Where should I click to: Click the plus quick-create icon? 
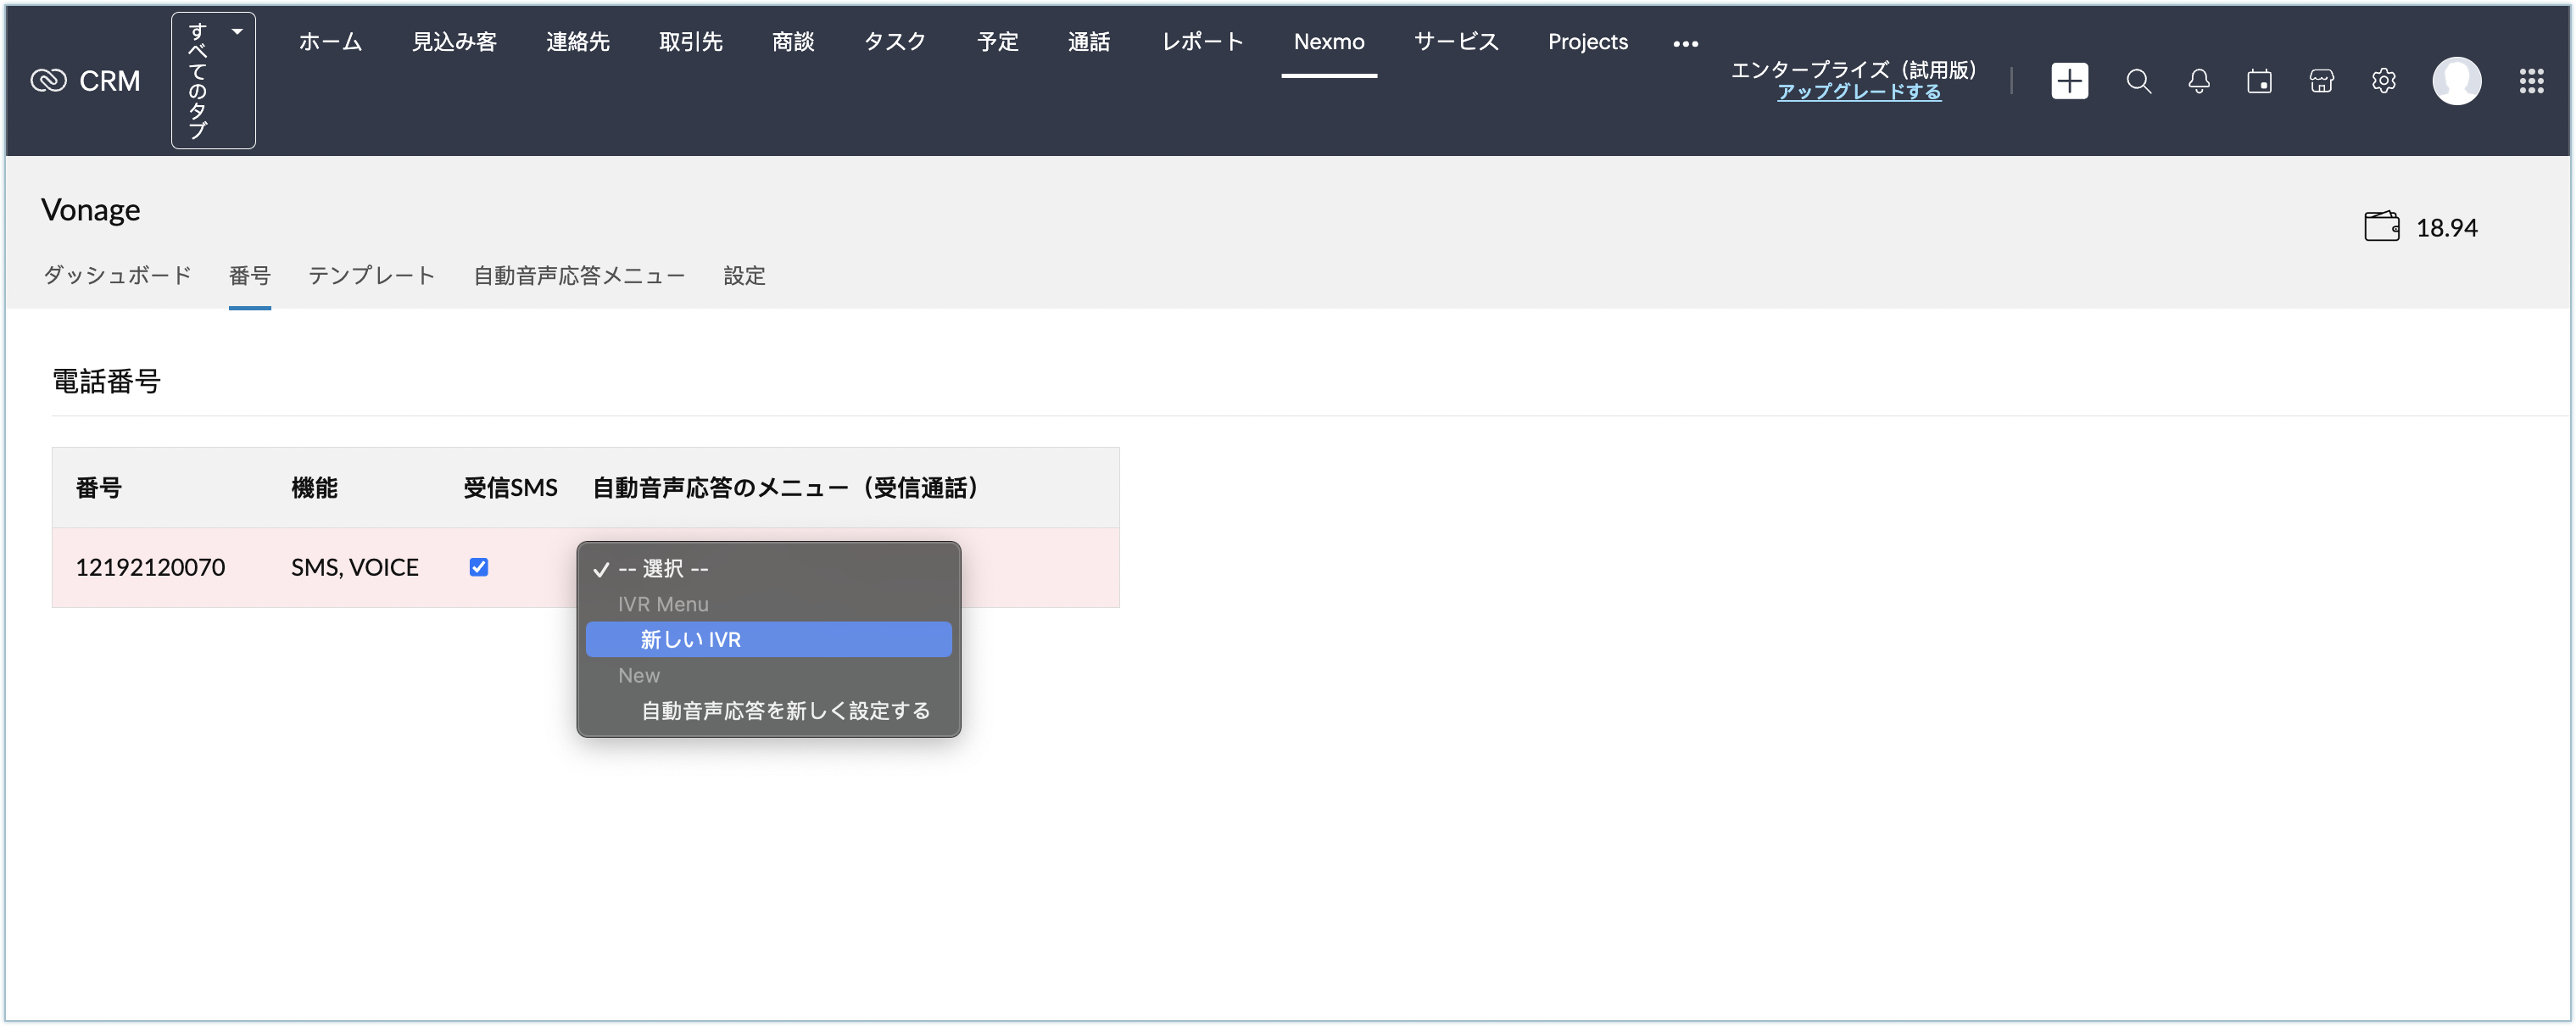click(x=2069, y=81)
